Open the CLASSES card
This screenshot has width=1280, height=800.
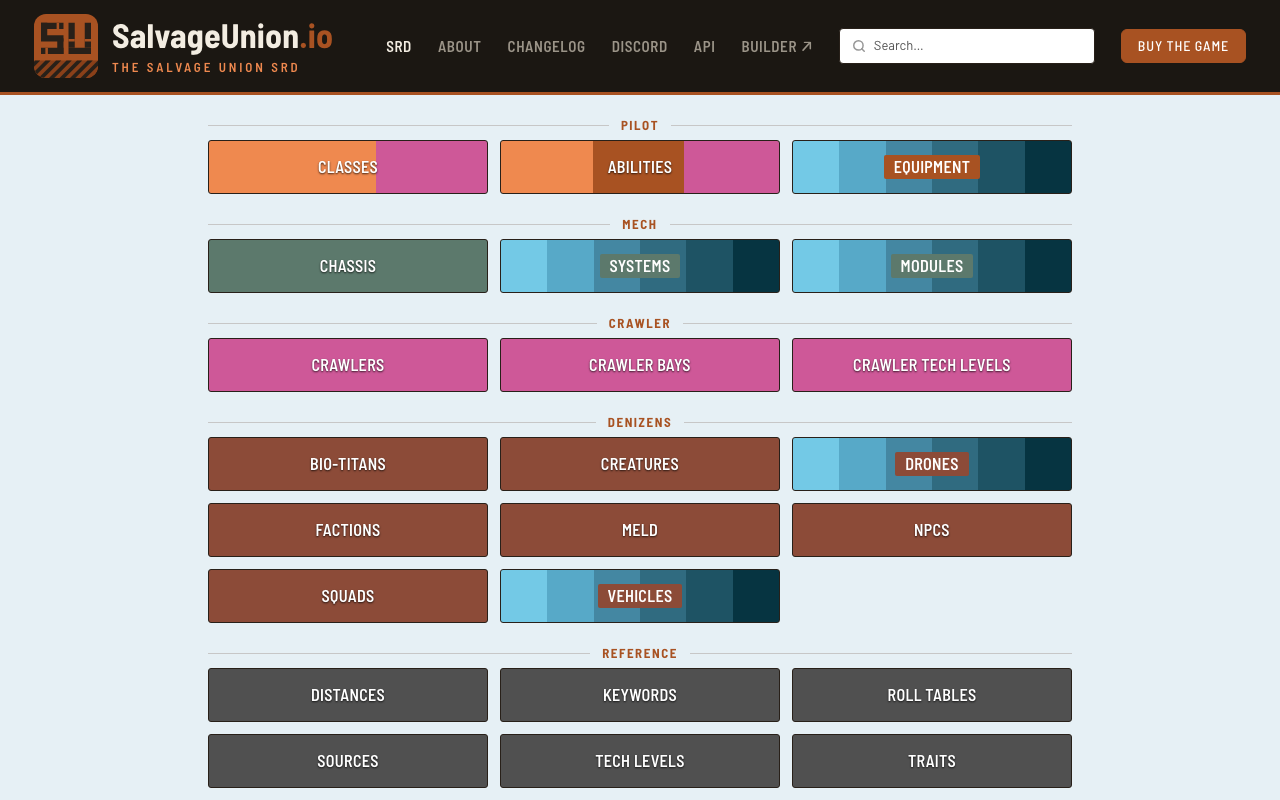pos(348,167)
